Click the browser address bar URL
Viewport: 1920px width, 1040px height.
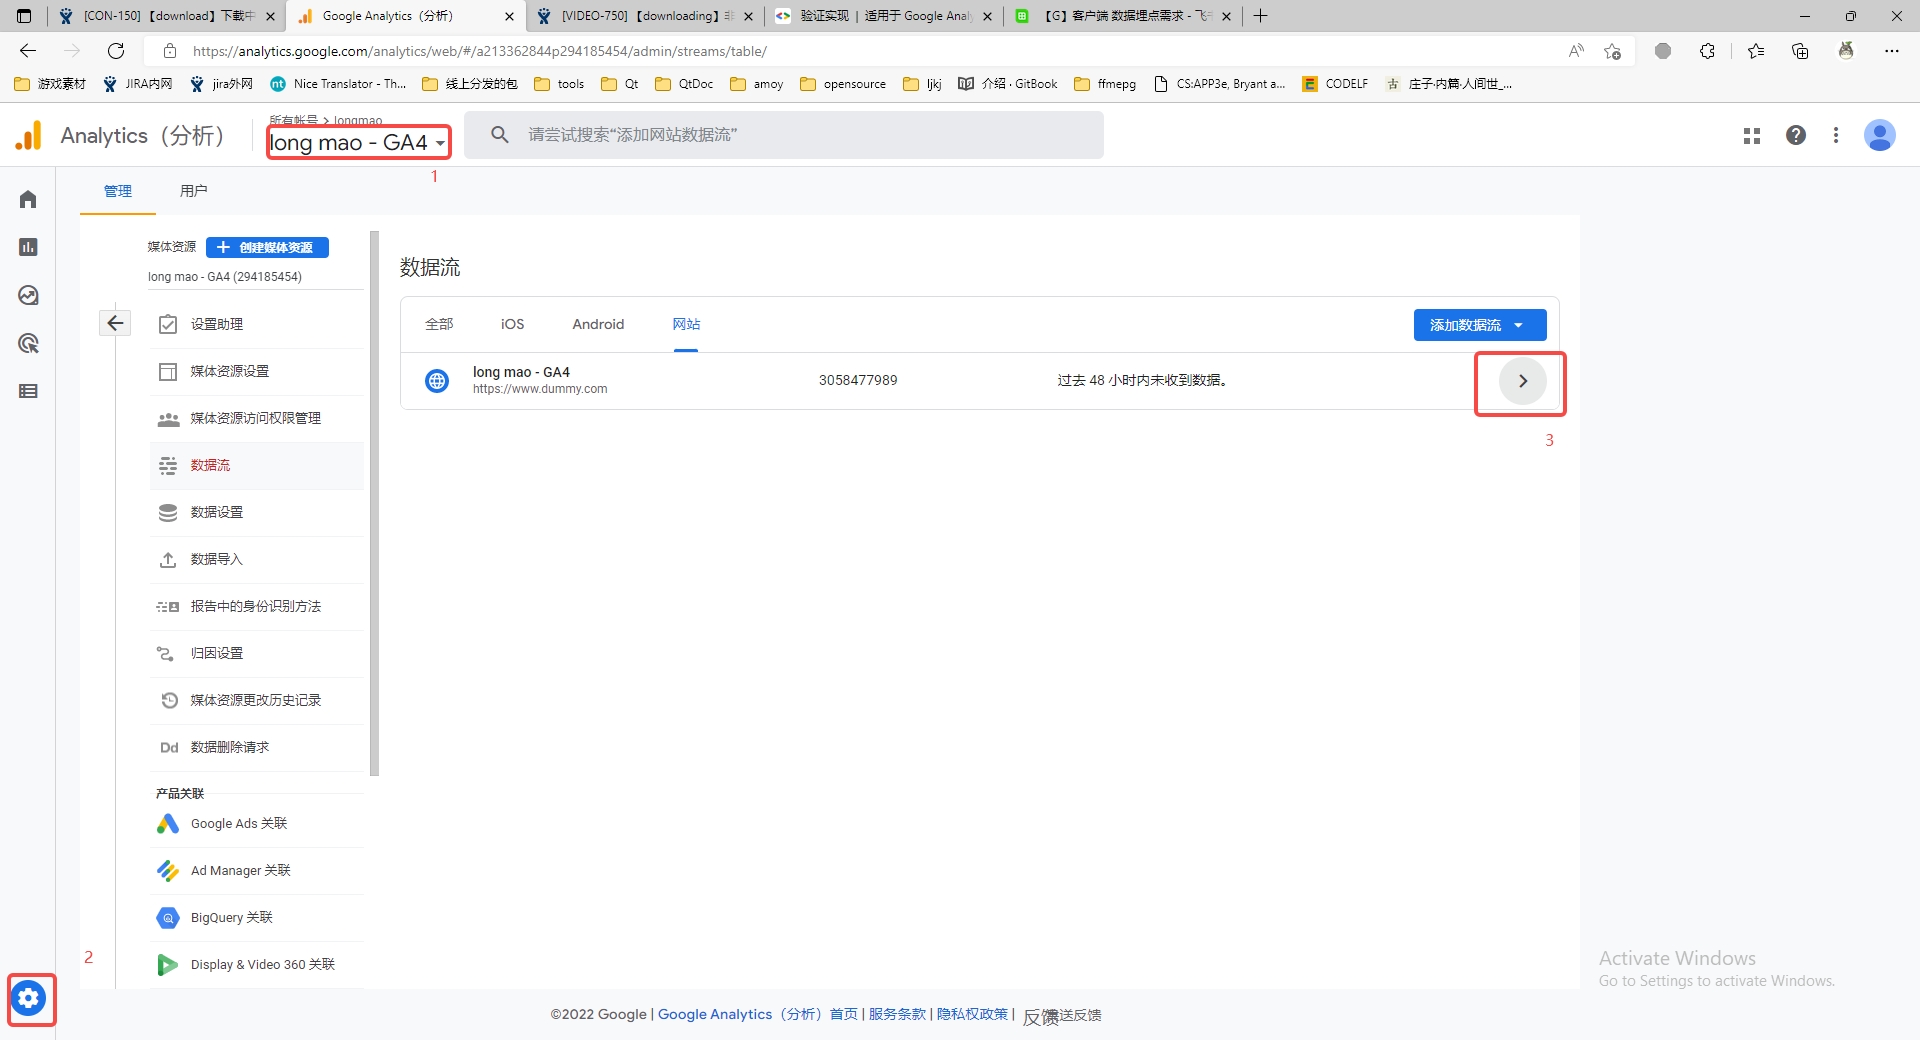click(480, 51)
